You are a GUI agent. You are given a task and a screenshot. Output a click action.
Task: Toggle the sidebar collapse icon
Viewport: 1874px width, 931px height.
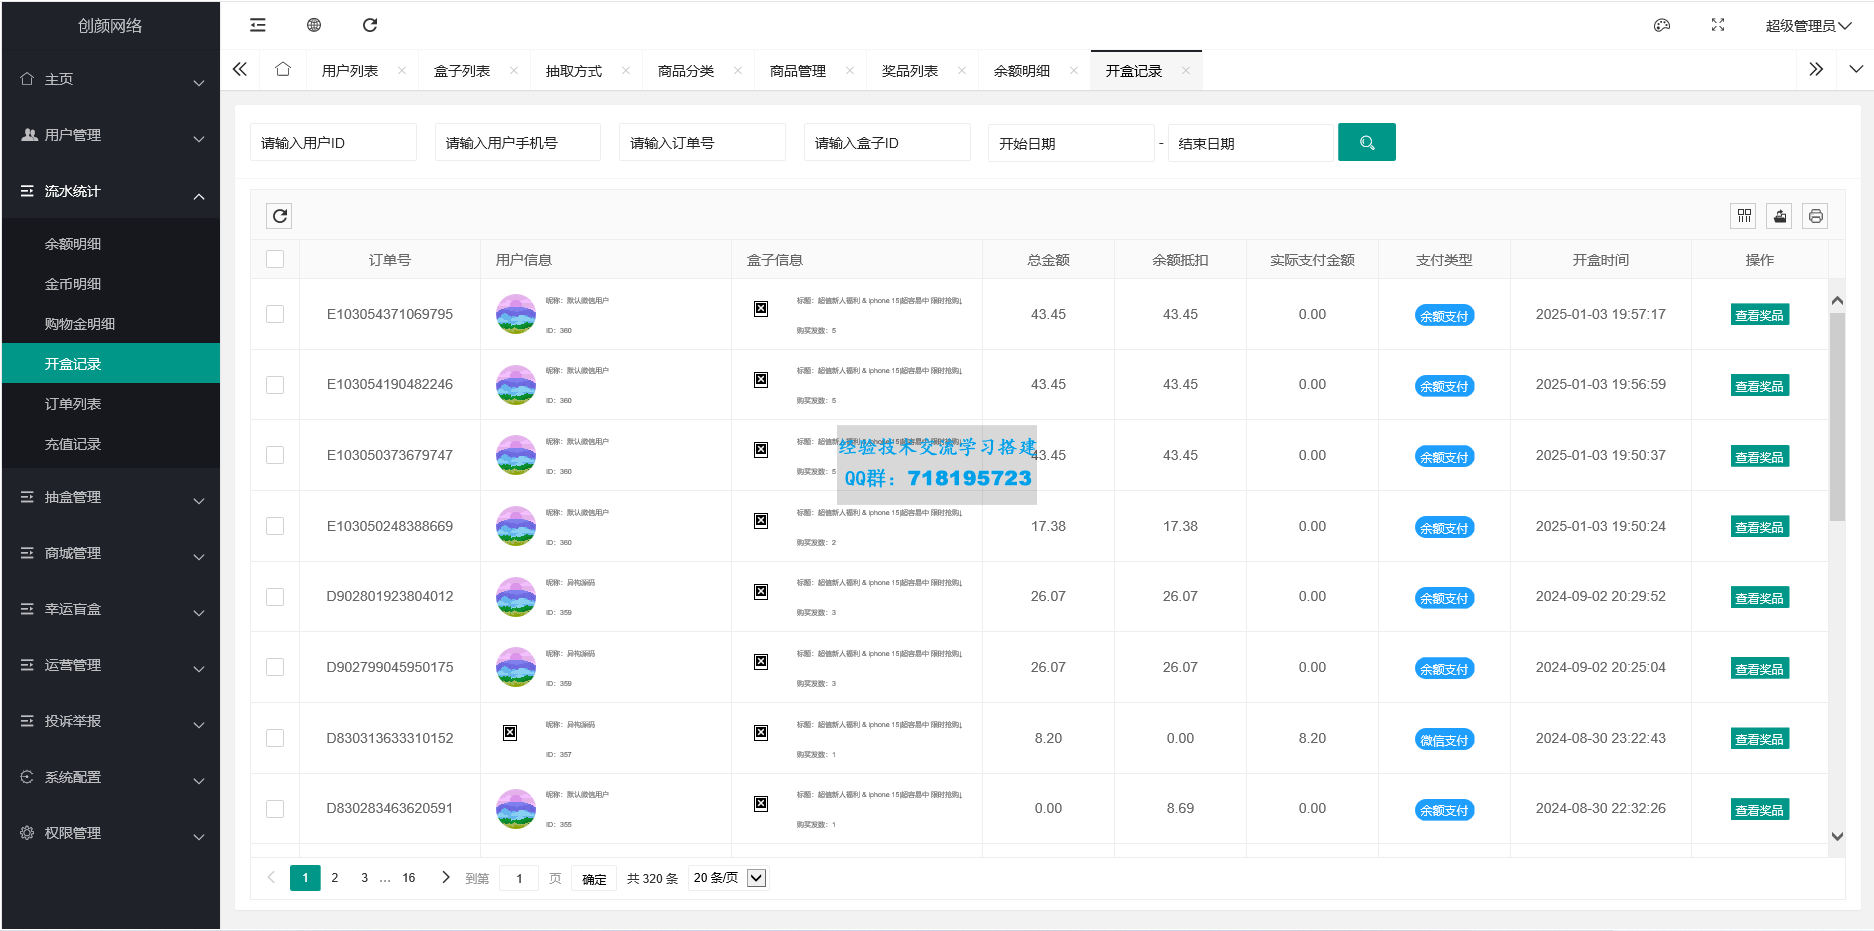[258, 25]
